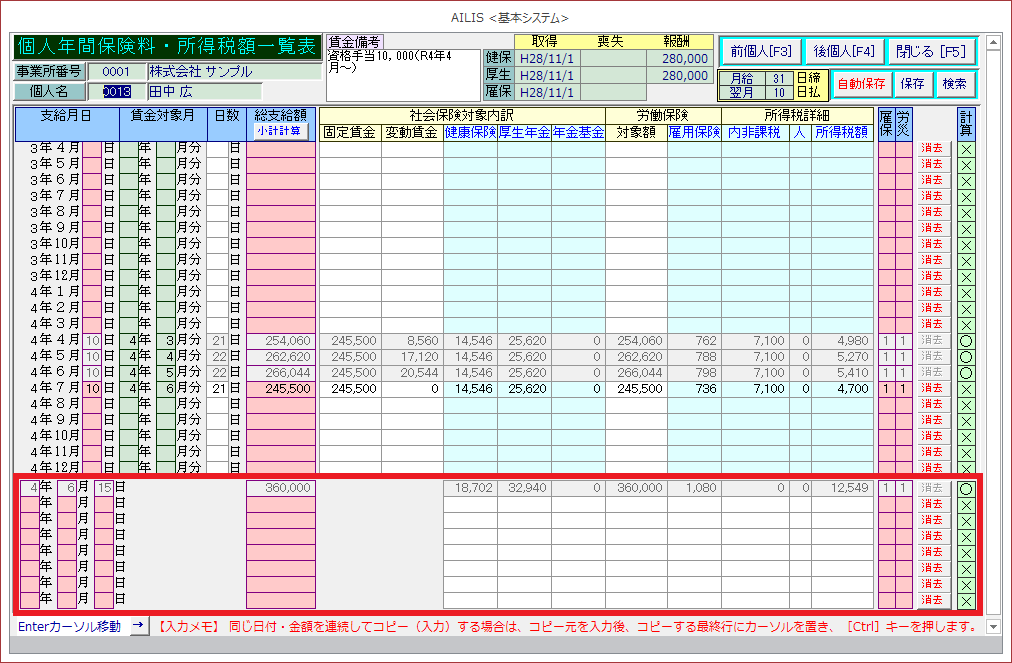Toggle 労災 flag for 4年7月 row

(903, 388)
